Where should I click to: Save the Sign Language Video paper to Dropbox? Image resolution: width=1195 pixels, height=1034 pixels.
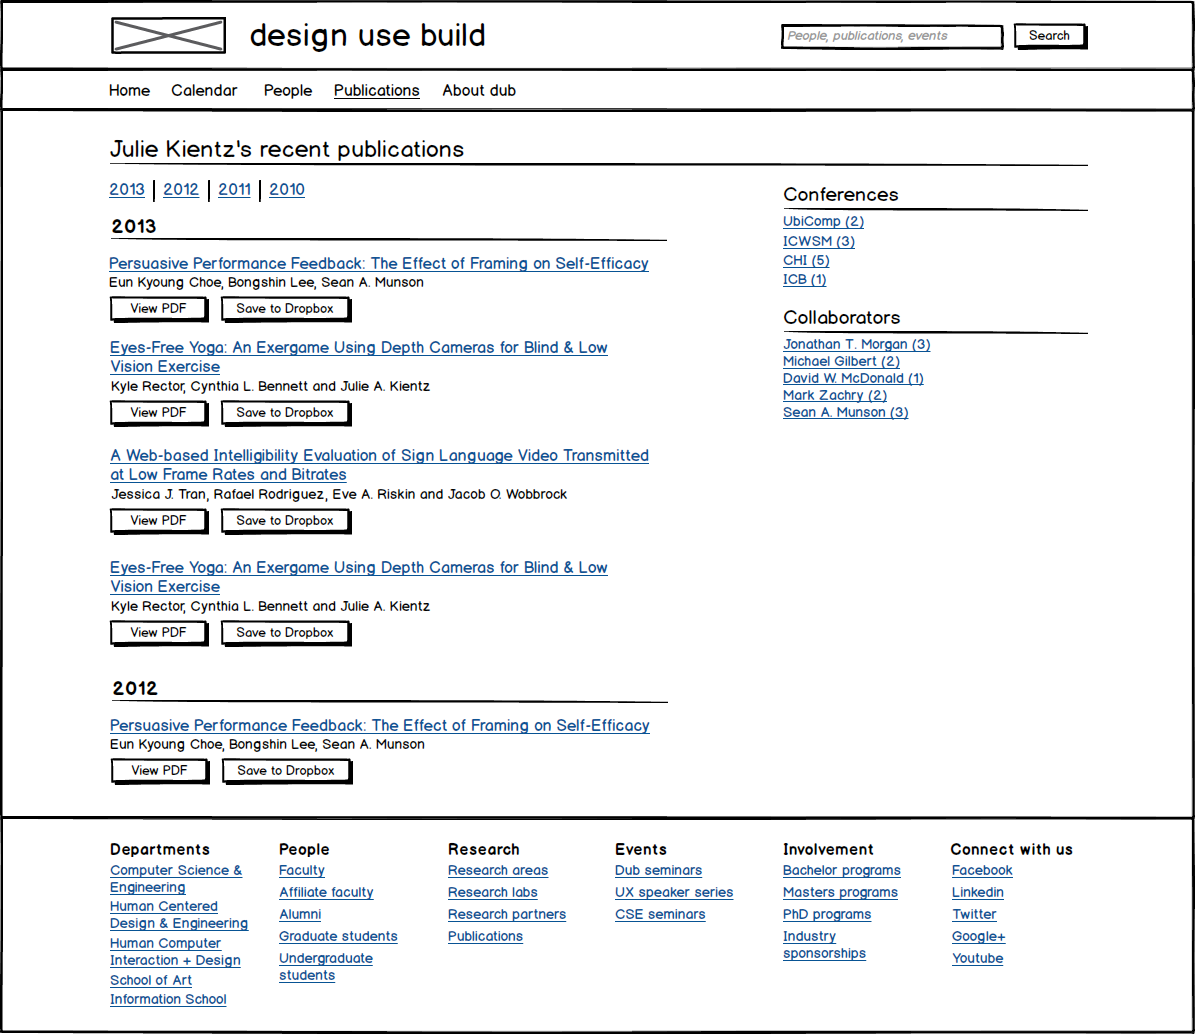pos(285,520)
